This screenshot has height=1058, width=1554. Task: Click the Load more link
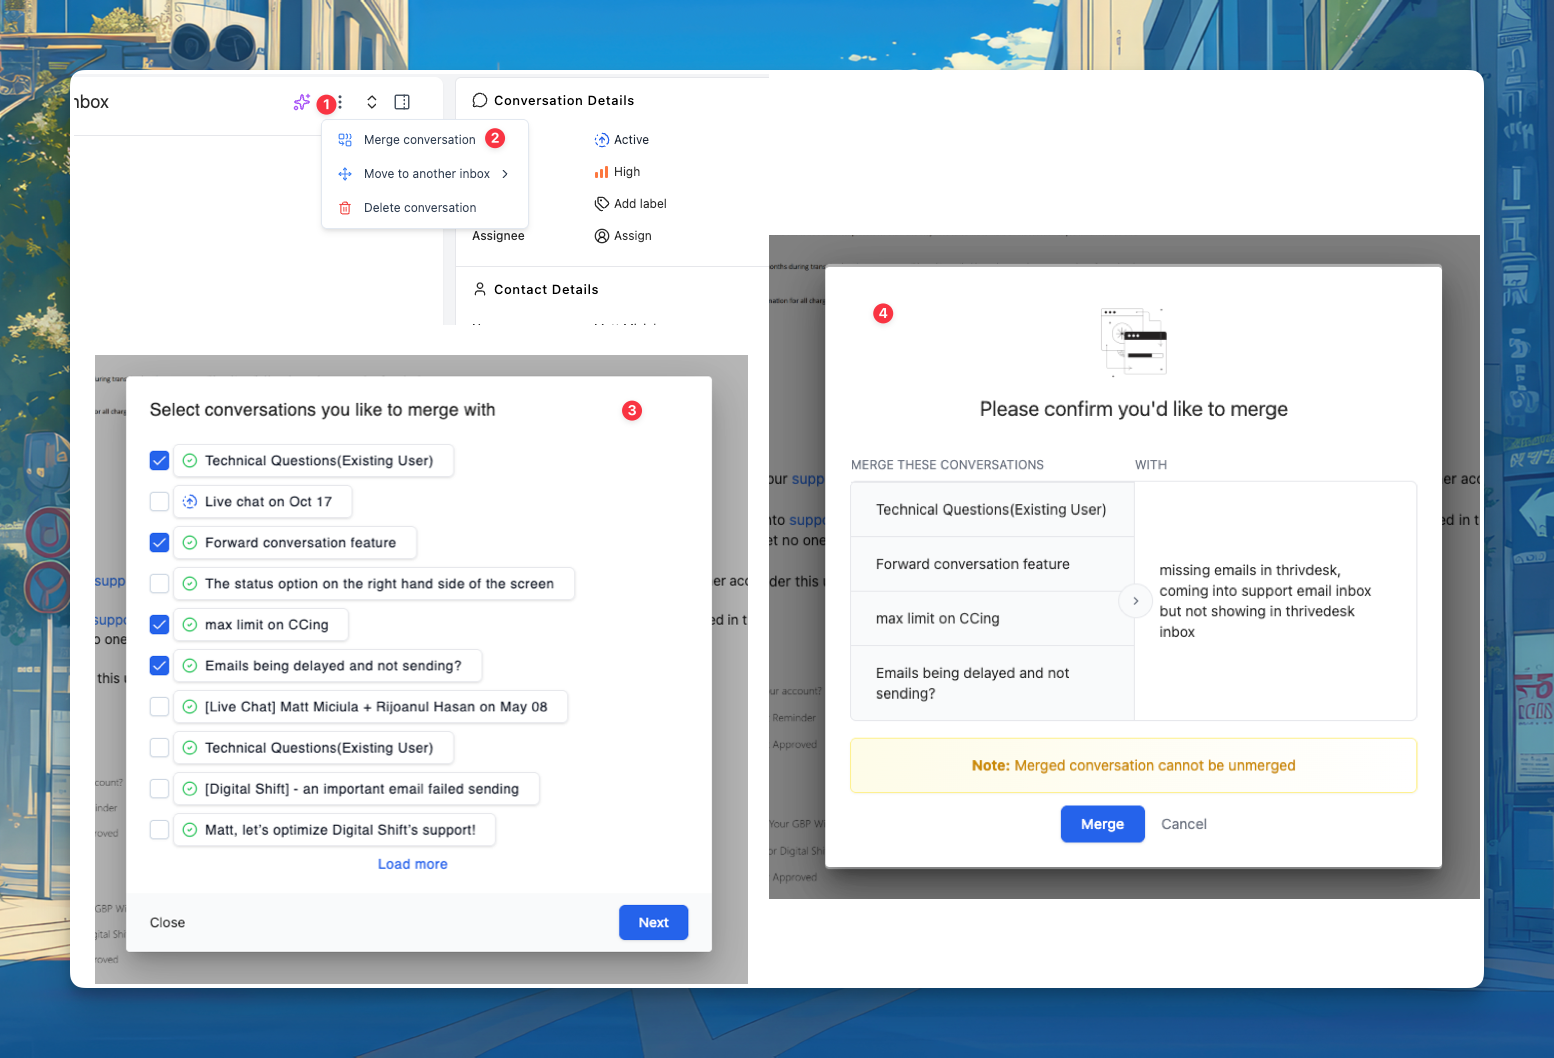[x=412, y=864]
